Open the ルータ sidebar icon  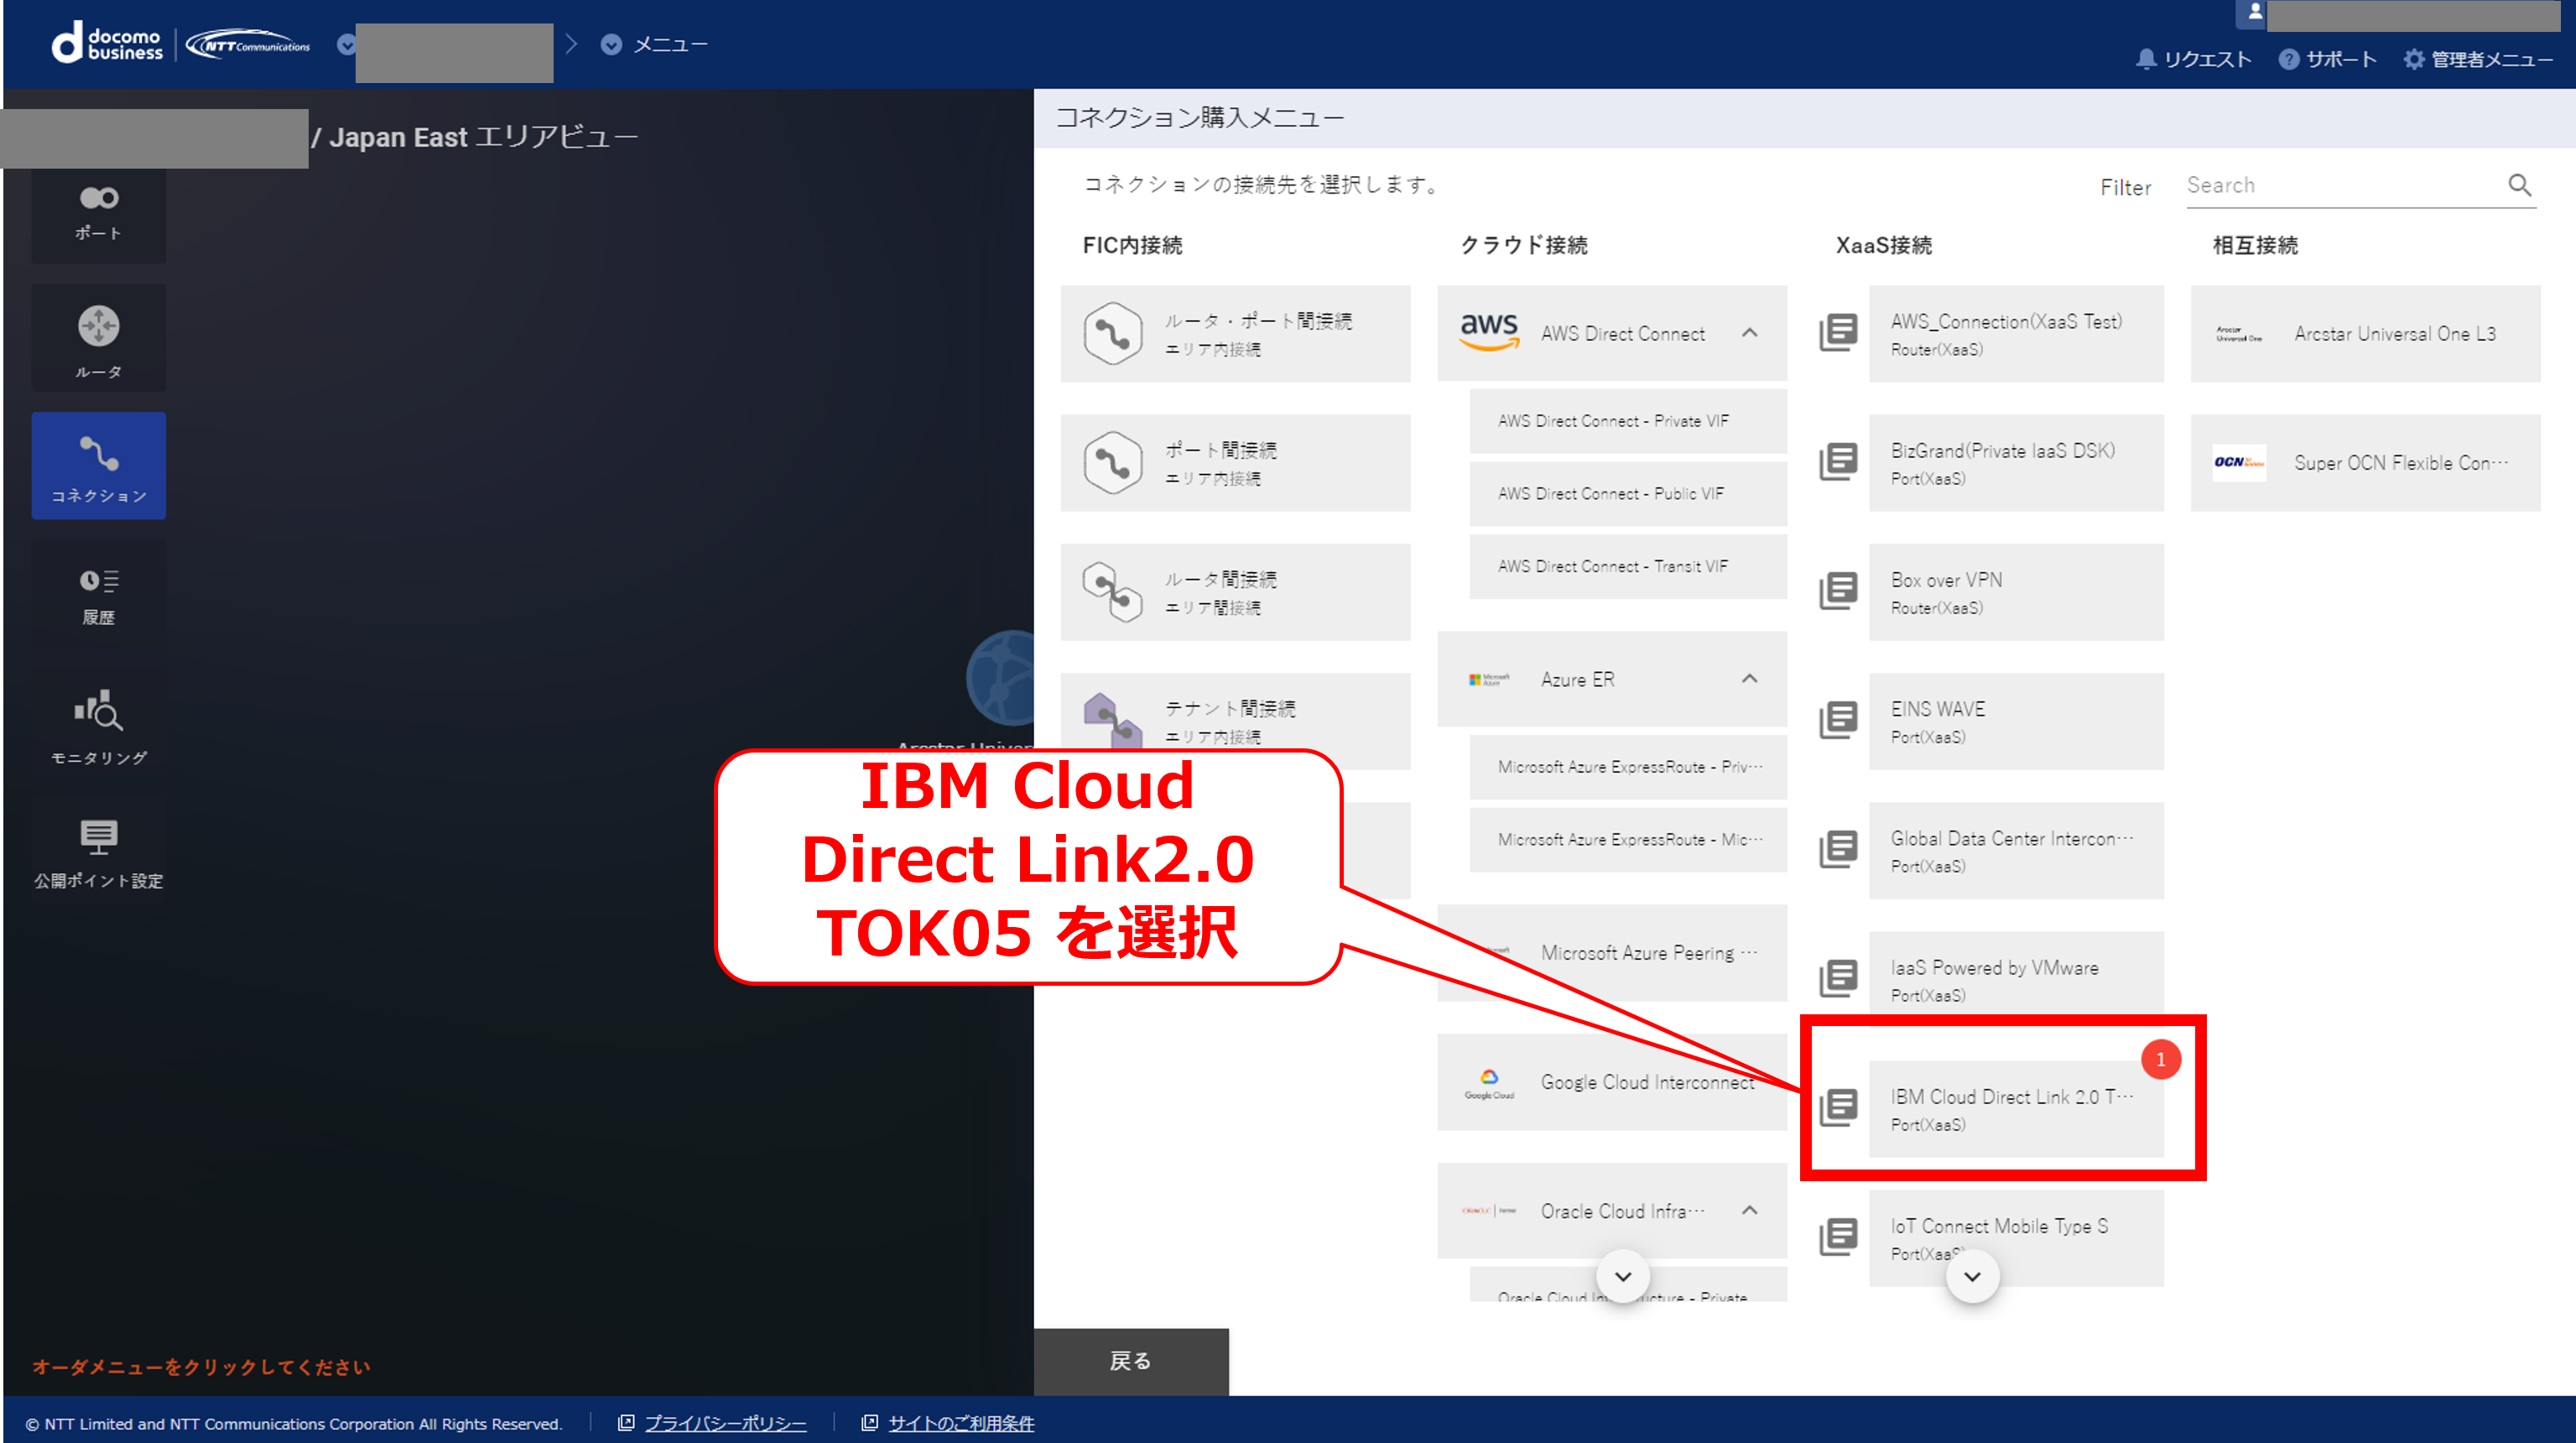coord(98,339)
